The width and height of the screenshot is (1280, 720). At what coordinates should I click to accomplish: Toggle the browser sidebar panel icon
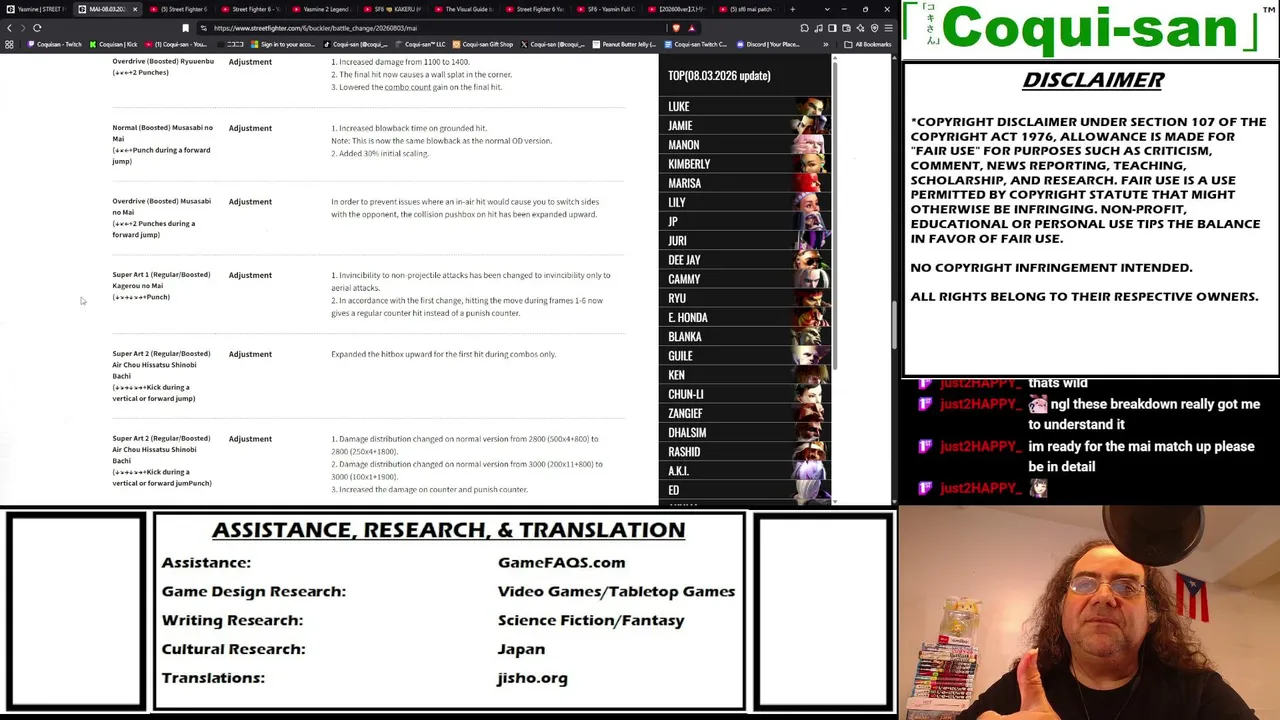tap(832, 28)
